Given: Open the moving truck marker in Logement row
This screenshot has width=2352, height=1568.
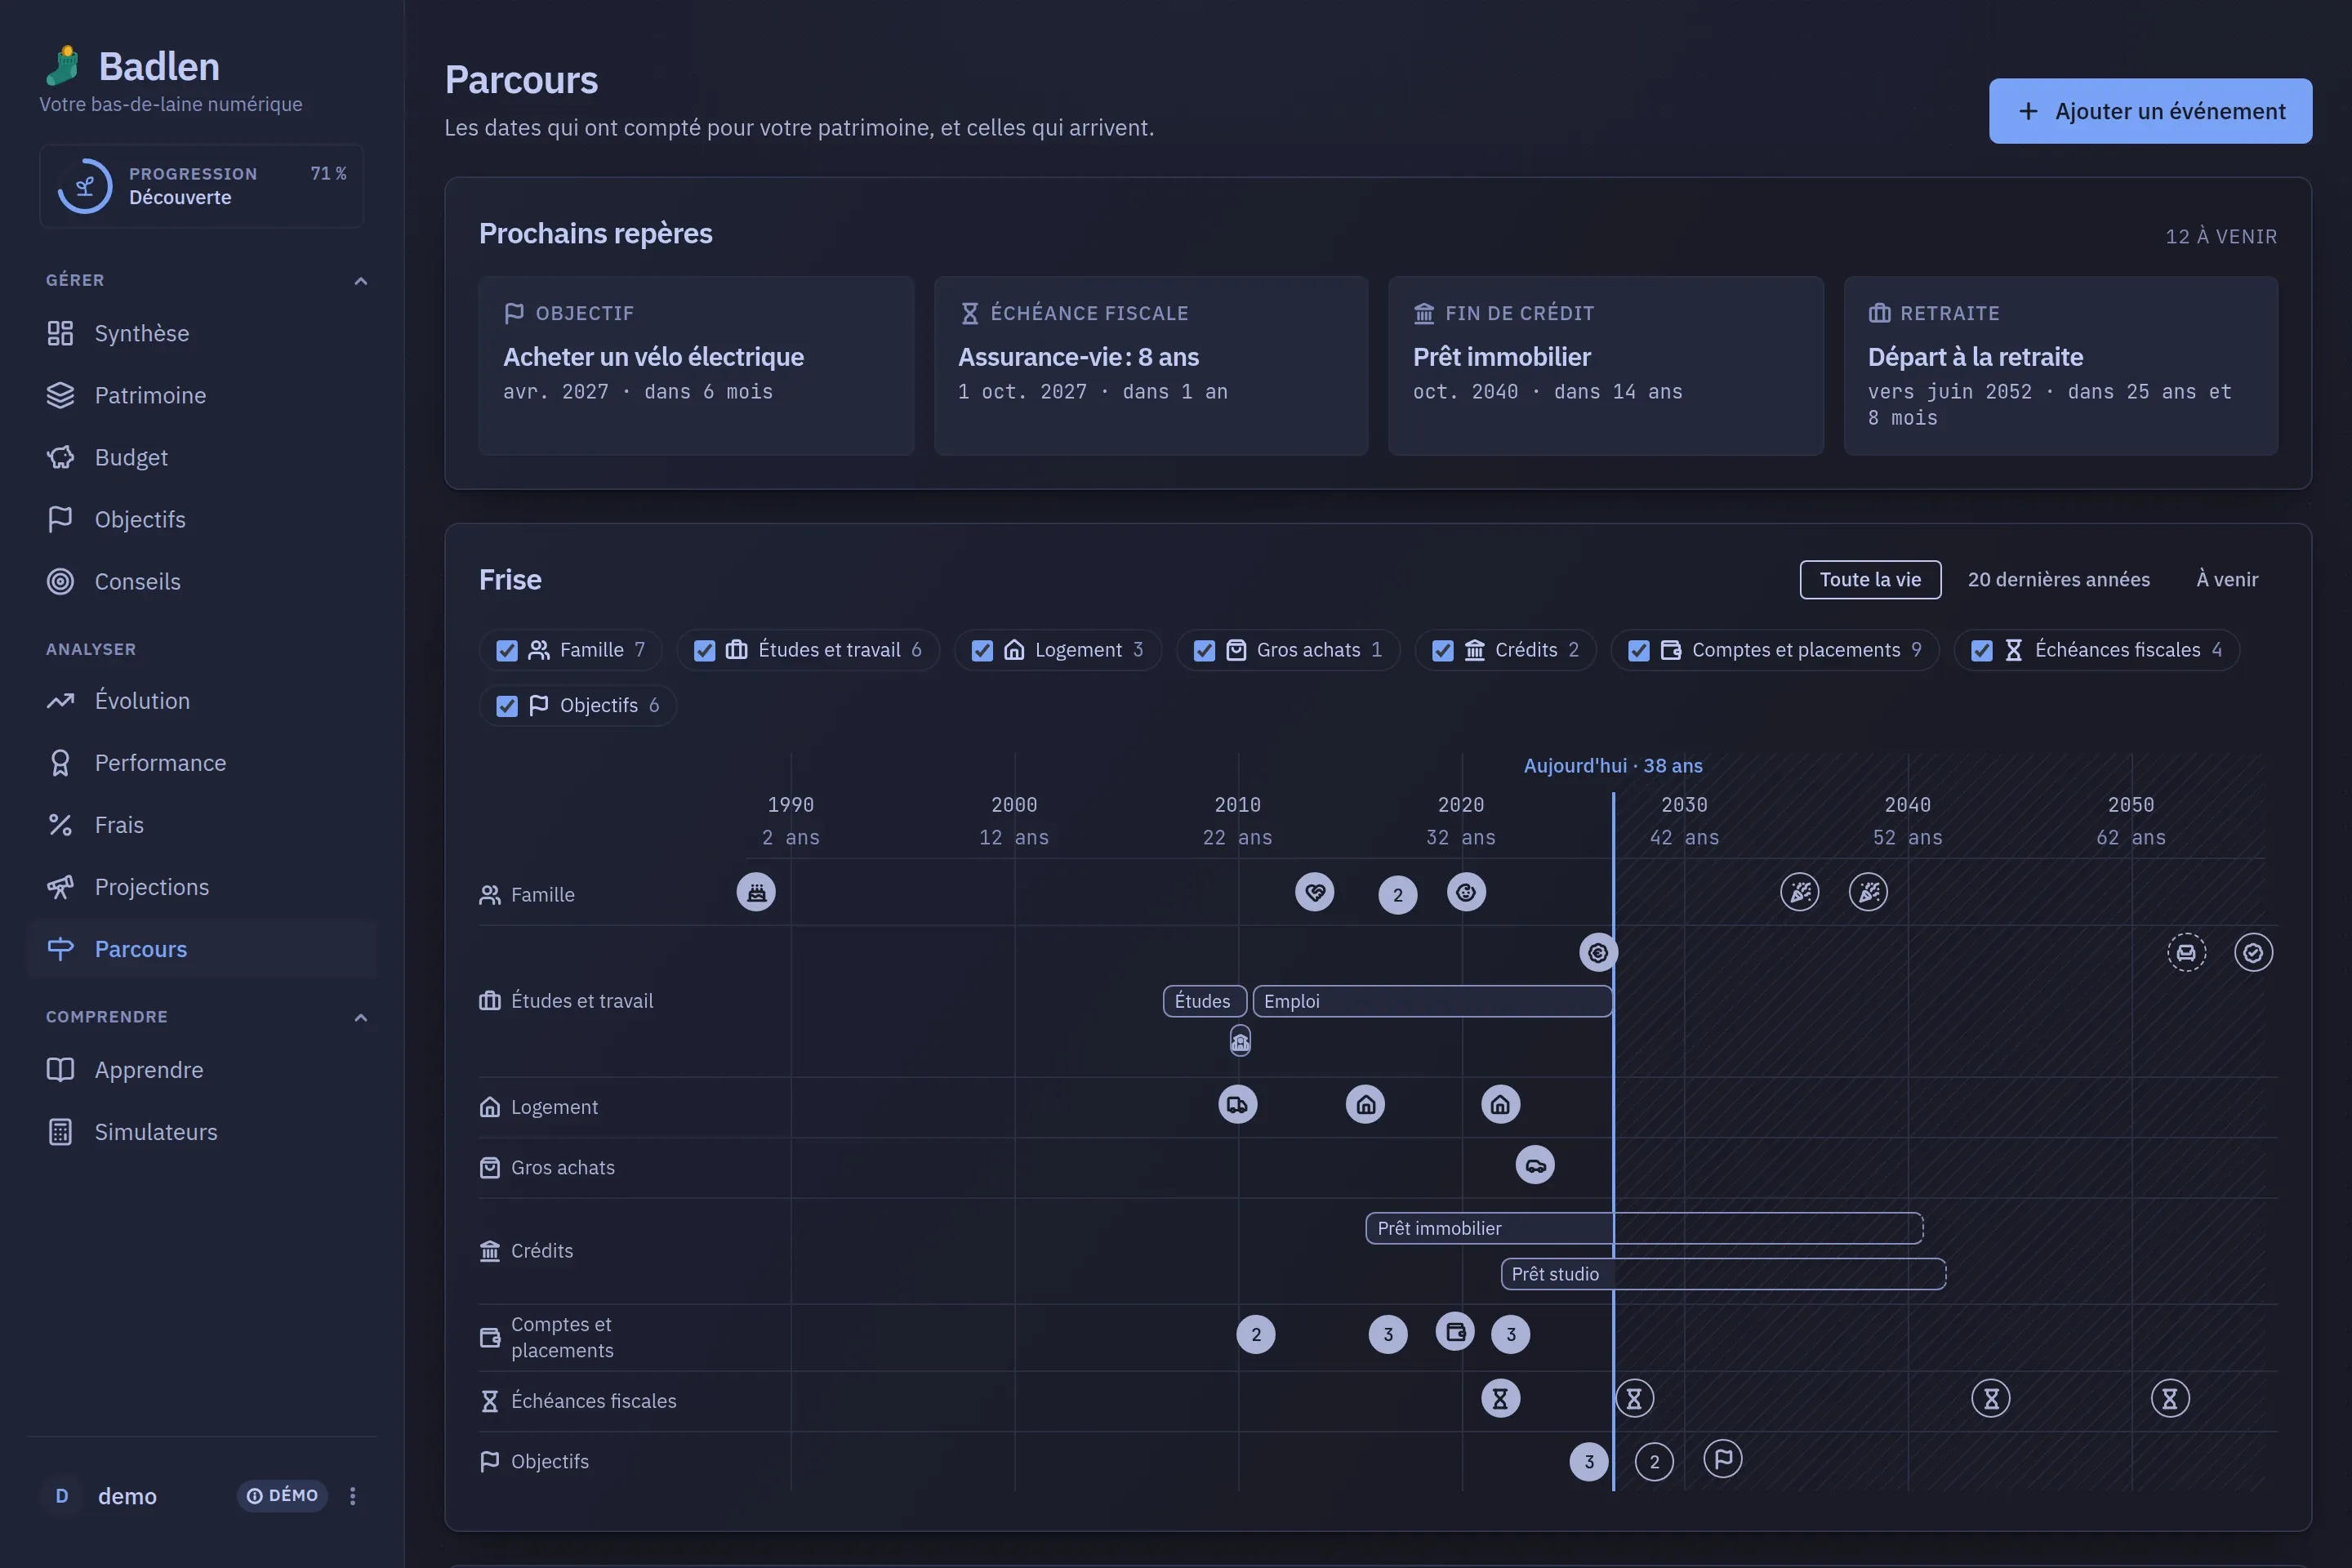Looking at the screenshot, I should click(x=1238, y=1105).
